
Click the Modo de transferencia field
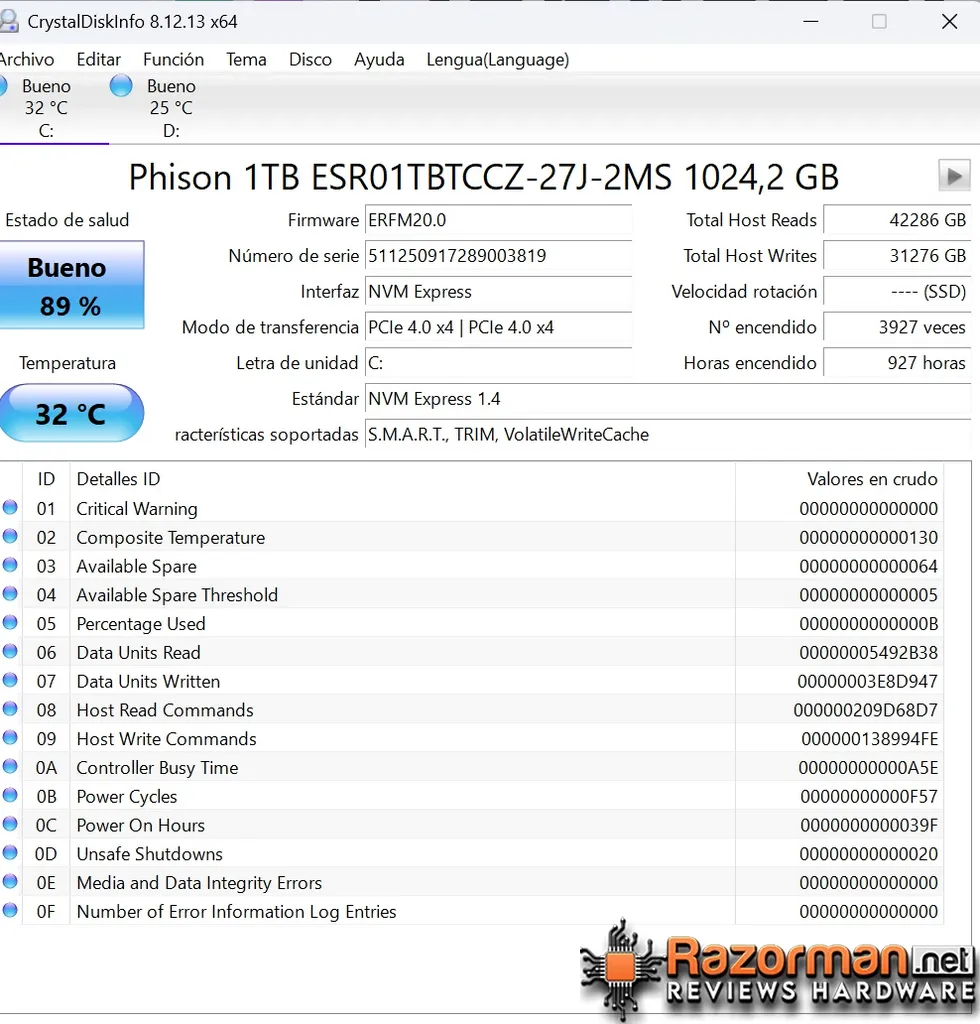(498, 327)
